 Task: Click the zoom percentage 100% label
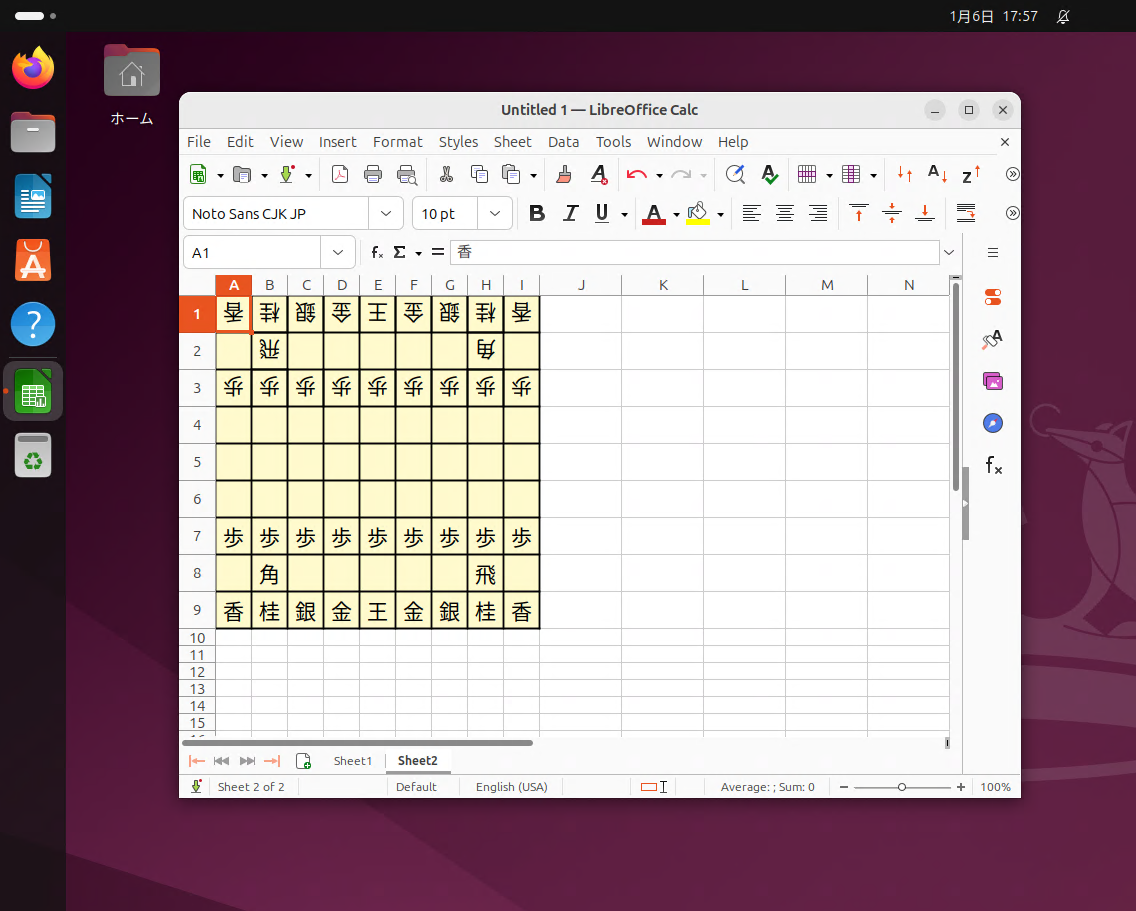[x=995, y=787]
